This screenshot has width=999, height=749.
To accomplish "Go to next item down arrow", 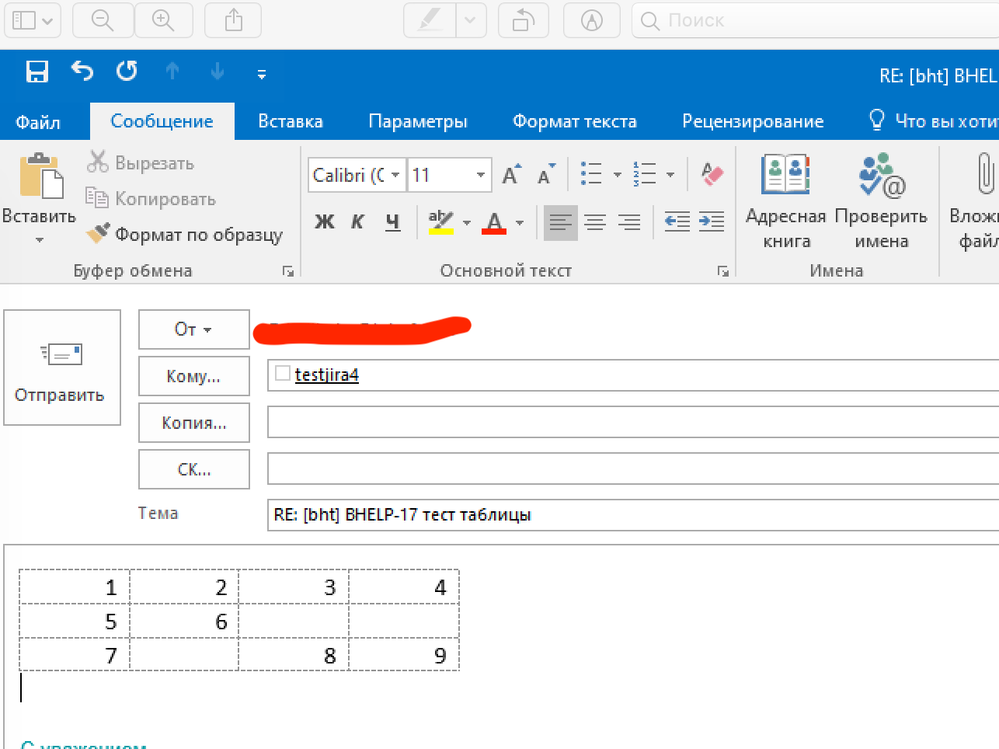I will click(217, 71).
